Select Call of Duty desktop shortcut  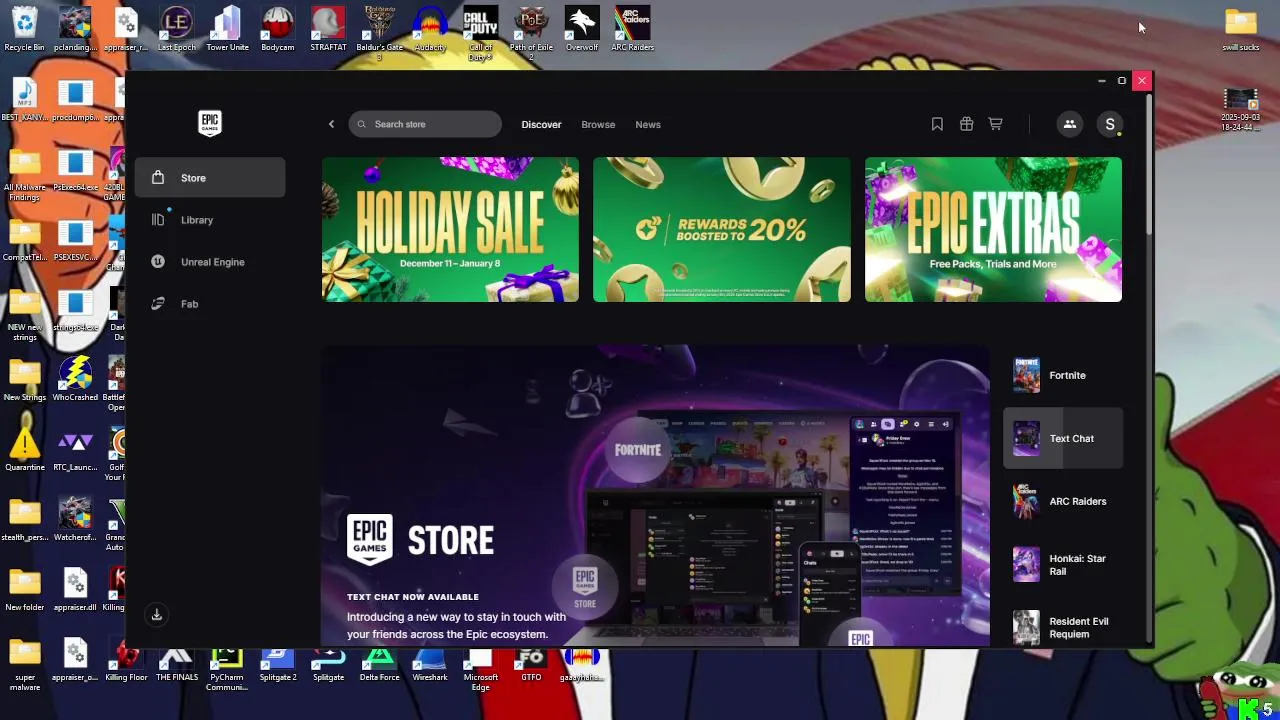pos(480,32)
